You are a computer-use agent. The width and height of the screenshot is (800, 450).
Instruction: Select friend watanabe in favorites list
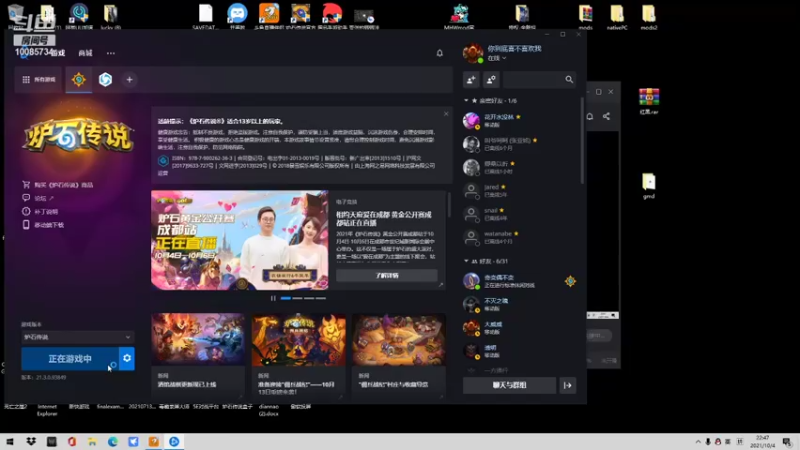point(520,237)
